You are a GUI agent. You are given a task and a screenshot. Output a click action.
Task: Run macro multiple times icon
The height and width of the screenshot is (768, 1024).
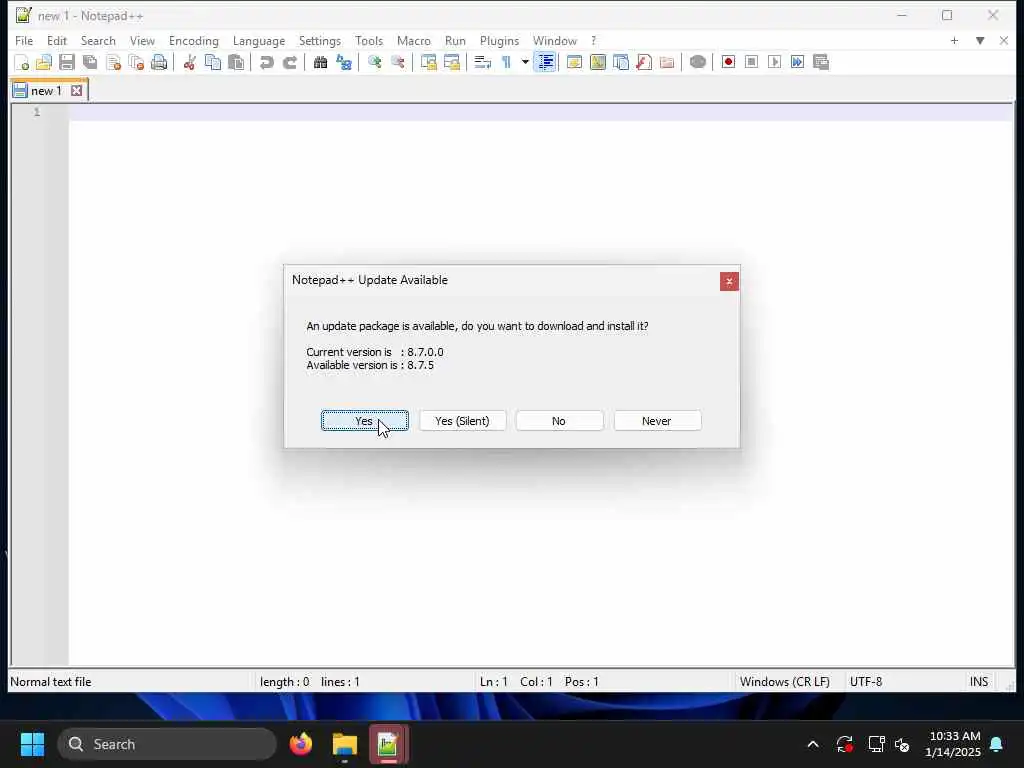point(797,62)
